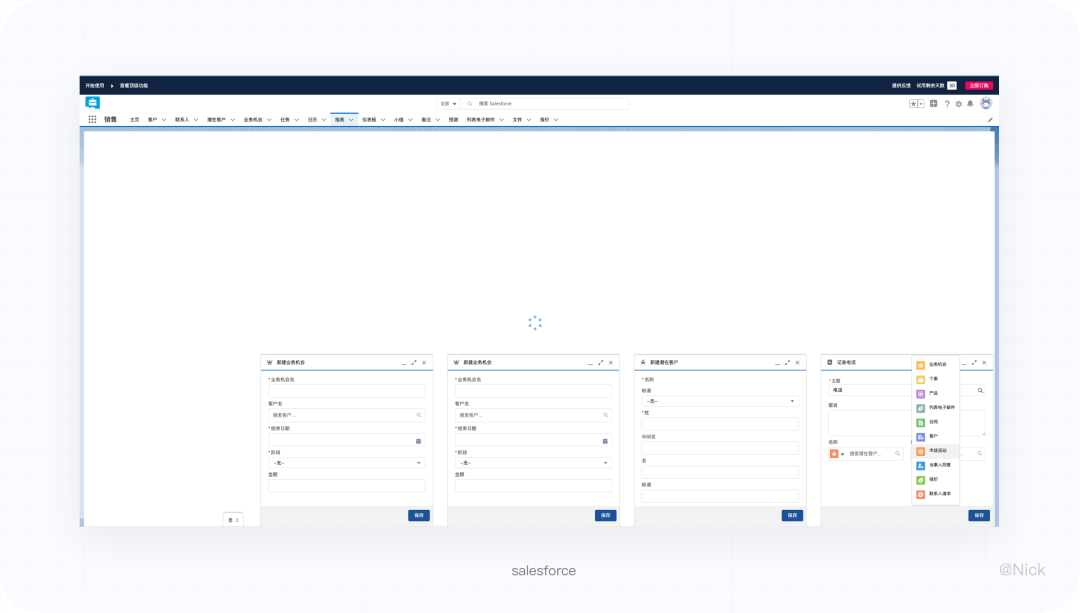The image size is (1080, 613).
Task: Click the magnifier in 搜索潜在客户 field
Action: click(897, 453)
